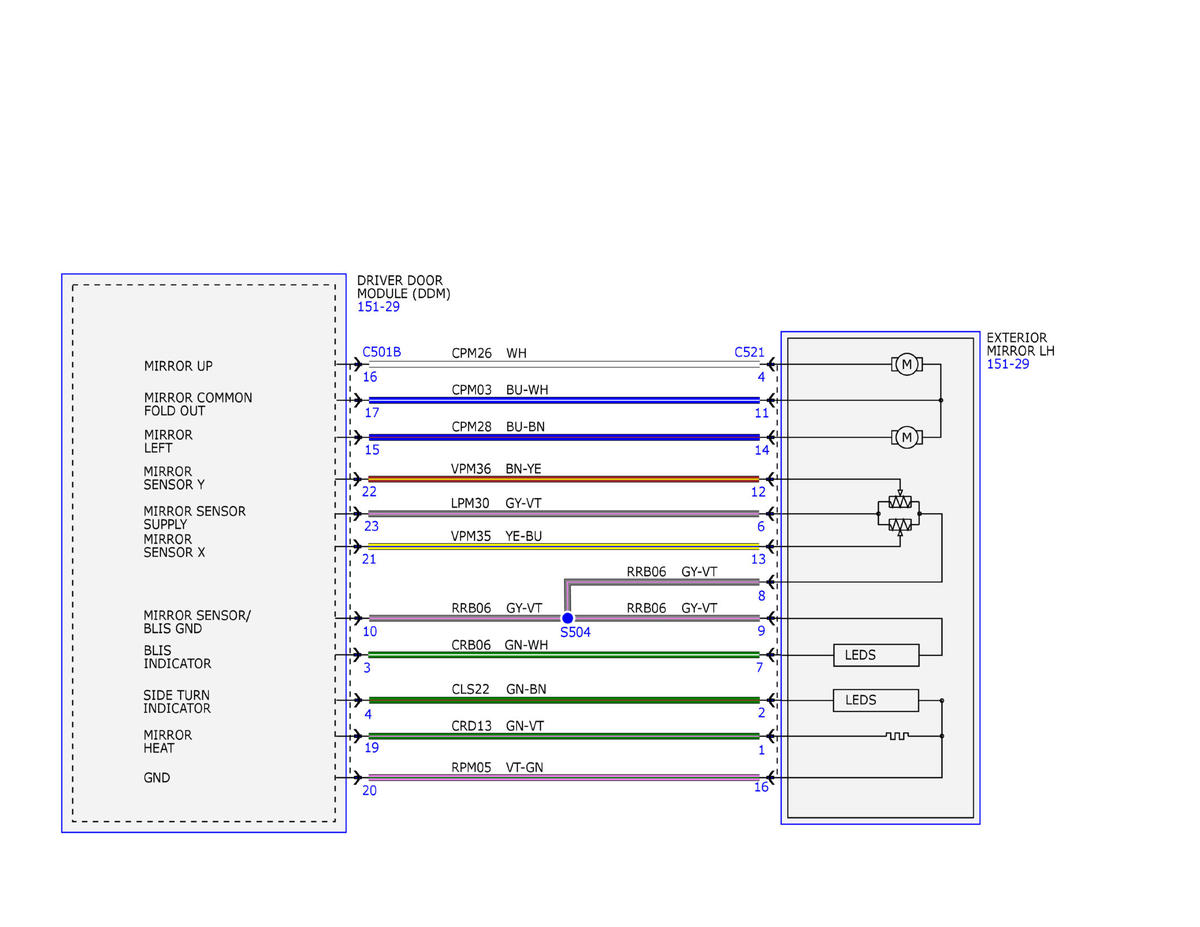Select the VPM36 BN-YE wire label
1200x927 pixels.
click(x=496, y=468)
